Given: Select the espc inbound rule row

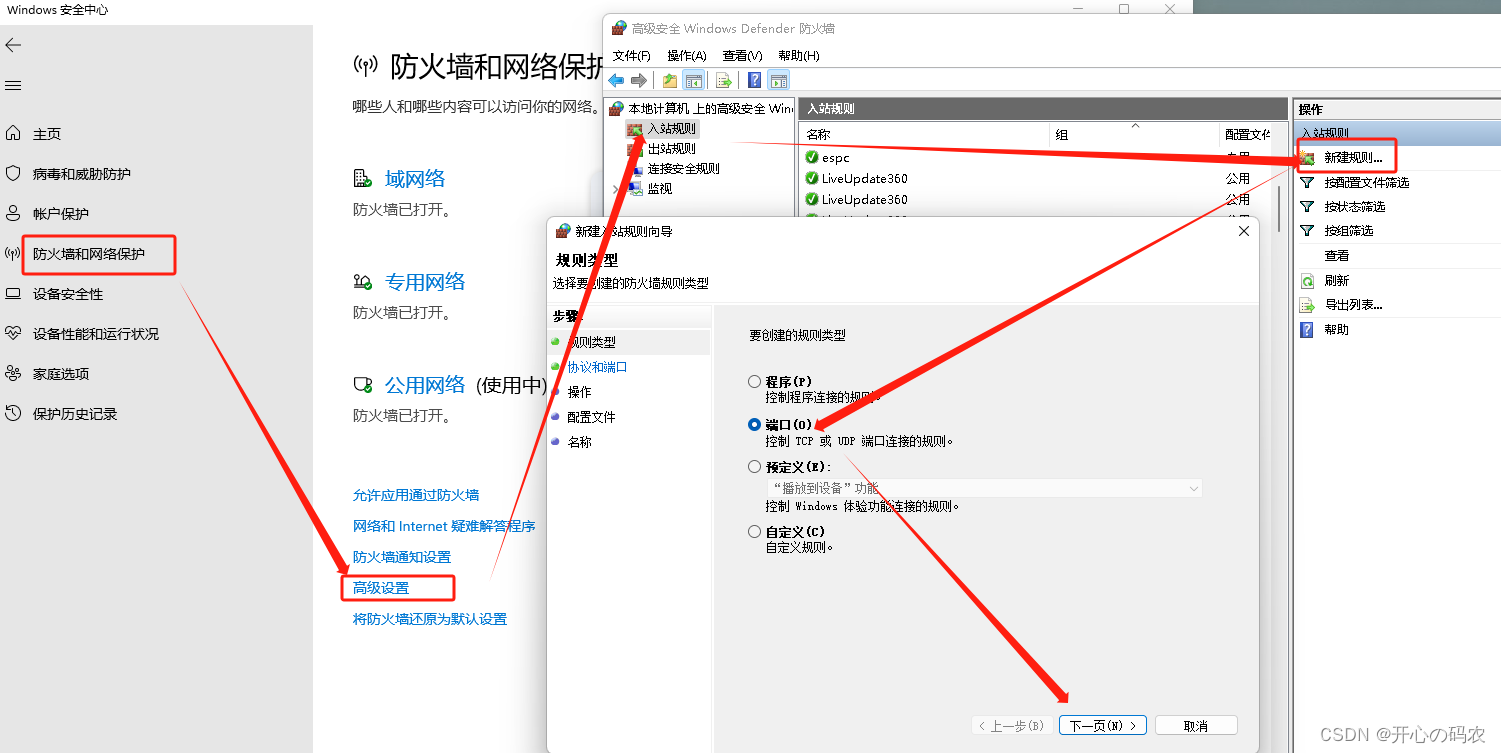Looking at the screenshot, I should (1037, 157).
